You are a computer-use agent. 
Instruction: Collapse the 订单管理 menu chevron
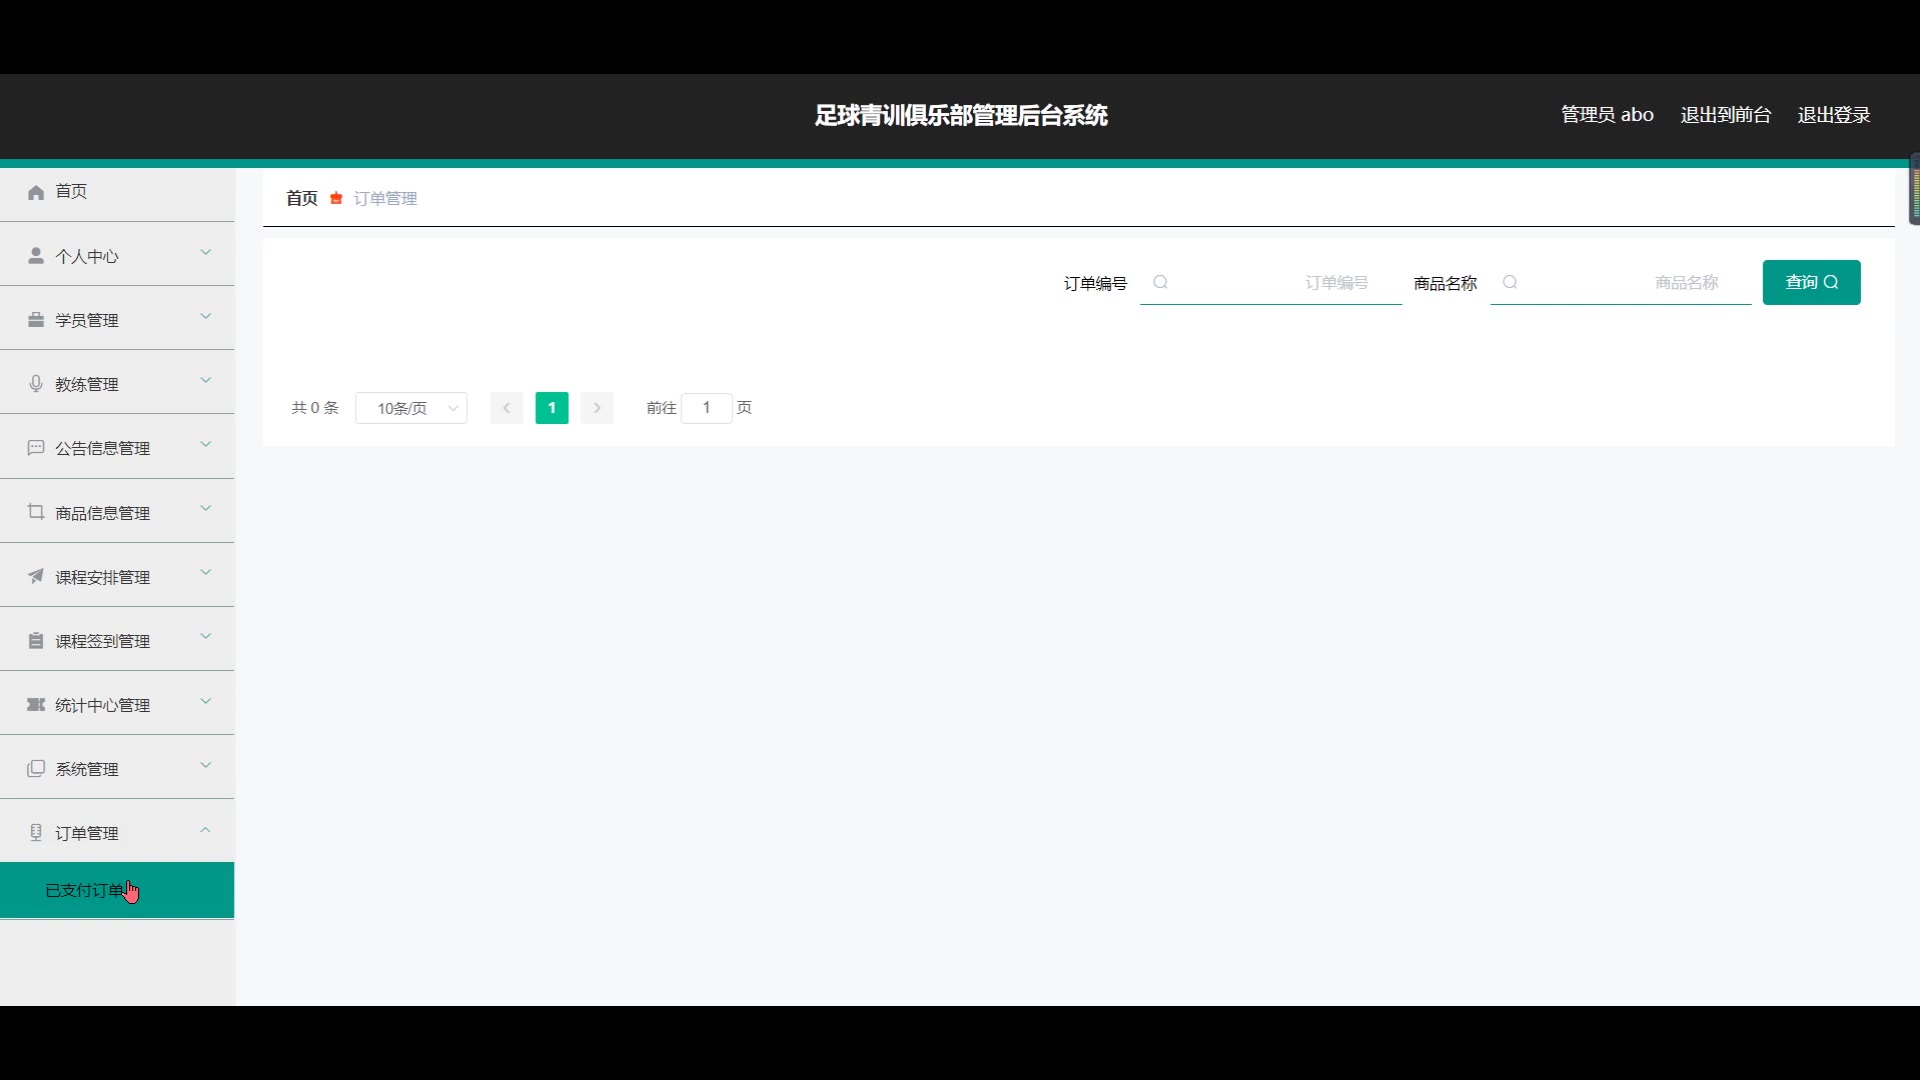click(205, 830)
